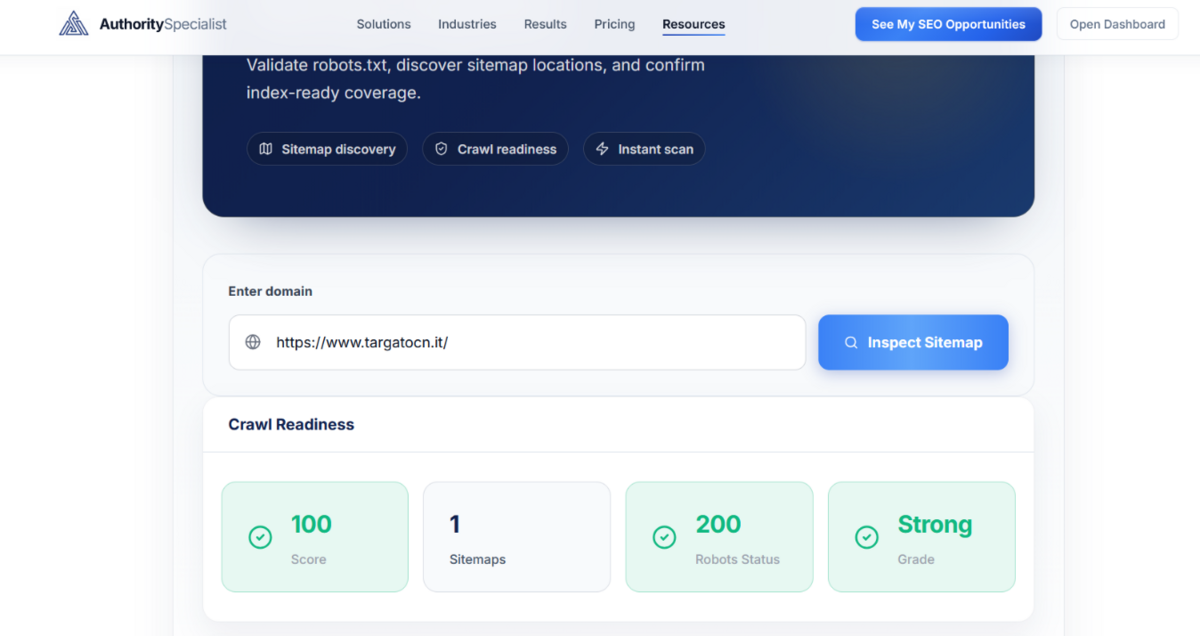Click the lightning bolt Instant scan icon
Image resolution: width=1200 pixels, height=636 pixels.
tap(602, 149)
